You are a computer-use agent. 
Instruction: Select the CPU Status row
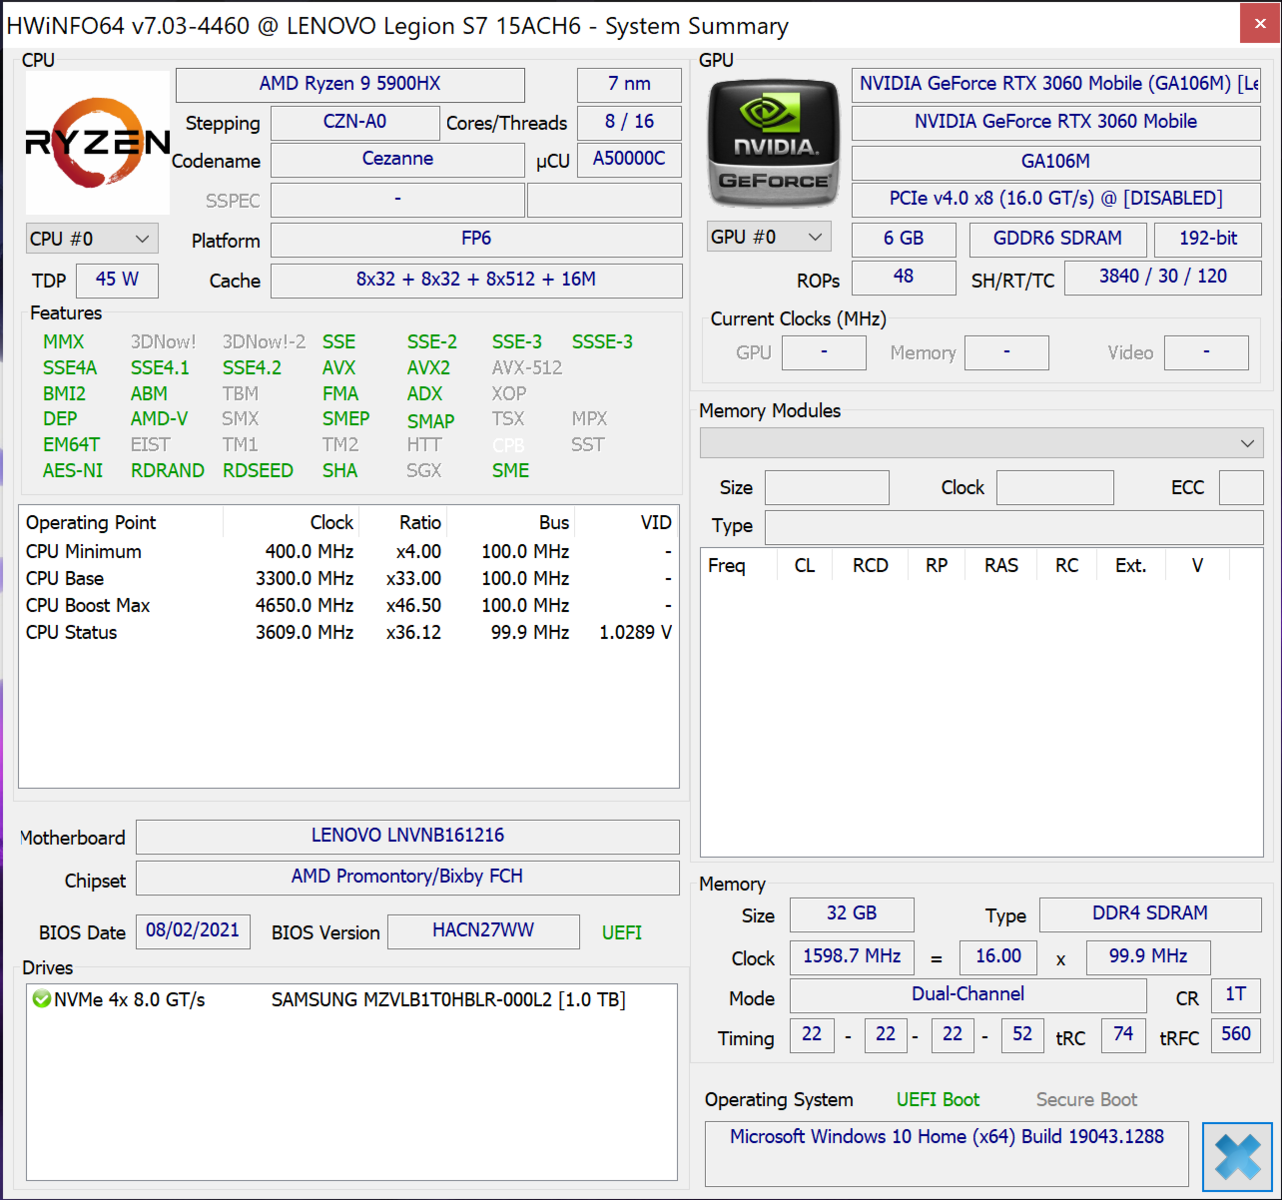point(348,632)
